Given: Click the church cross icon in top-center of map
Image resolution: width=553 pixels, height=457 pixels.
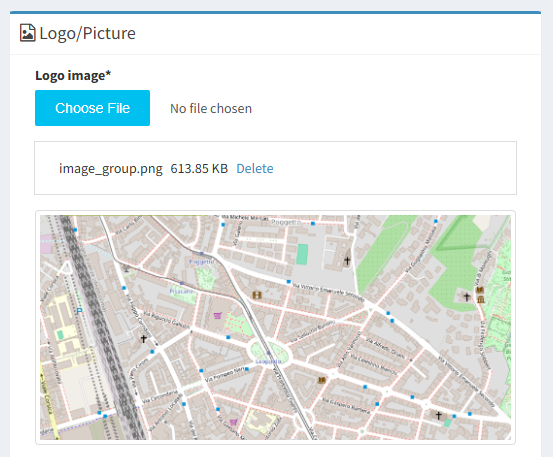Looking at the screenshot, I should pos(347,261).
